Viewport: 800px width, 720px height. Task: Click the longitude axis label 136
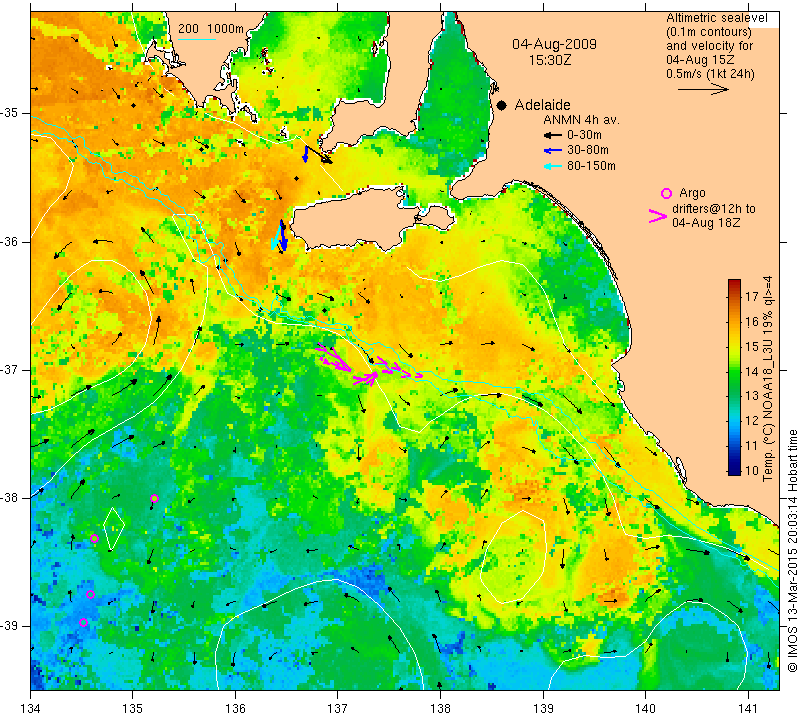235,708
